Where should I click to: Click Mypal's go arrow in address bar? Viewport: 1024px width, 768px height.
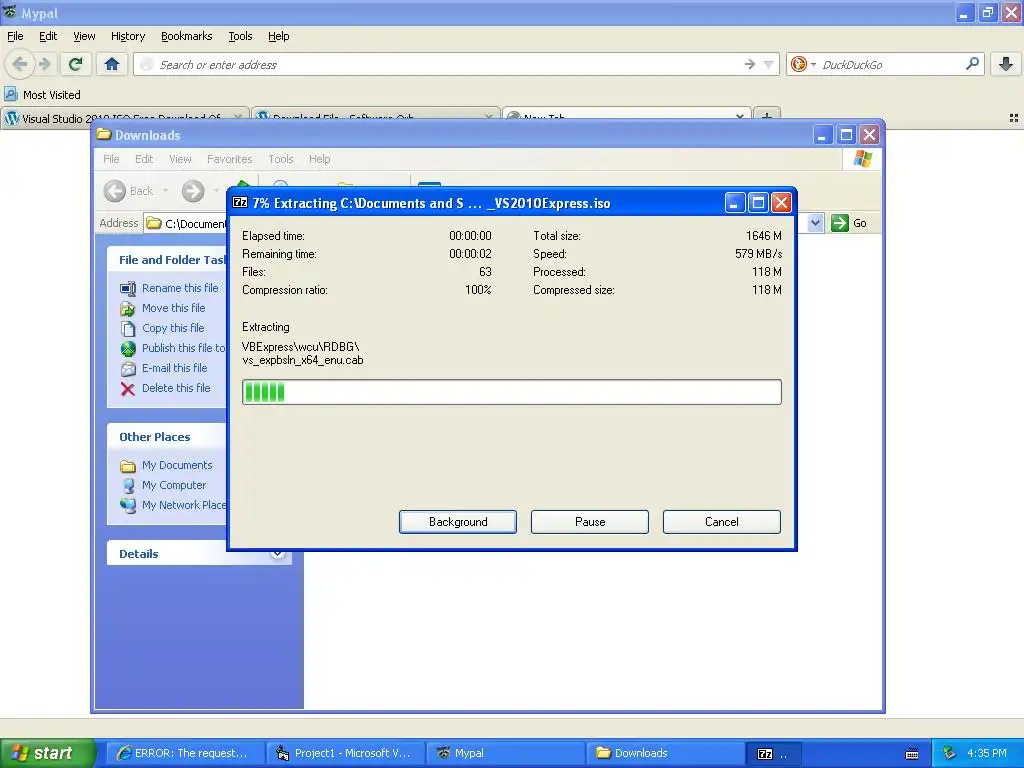[750, 64]
